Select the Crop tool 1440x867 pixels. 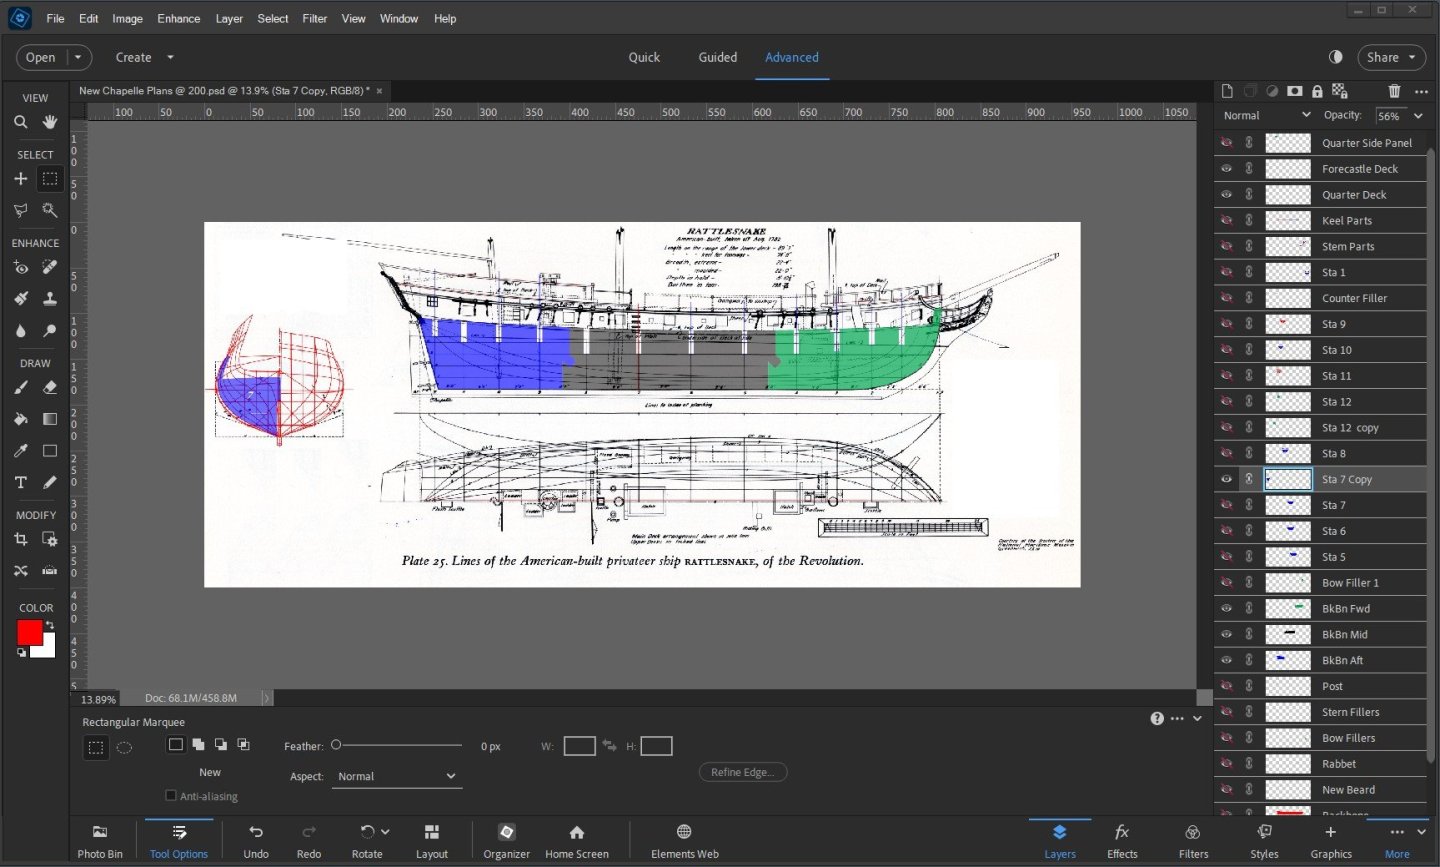click(x=21, y=539)
